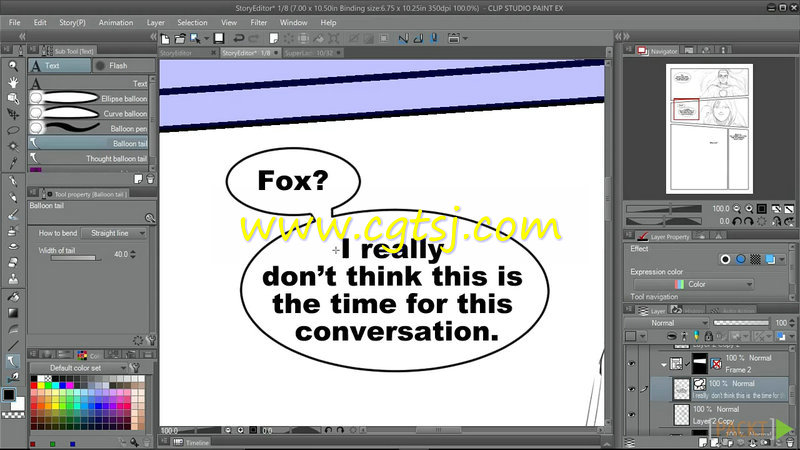Select the Flash sub tool group

[x=124, y=66]
